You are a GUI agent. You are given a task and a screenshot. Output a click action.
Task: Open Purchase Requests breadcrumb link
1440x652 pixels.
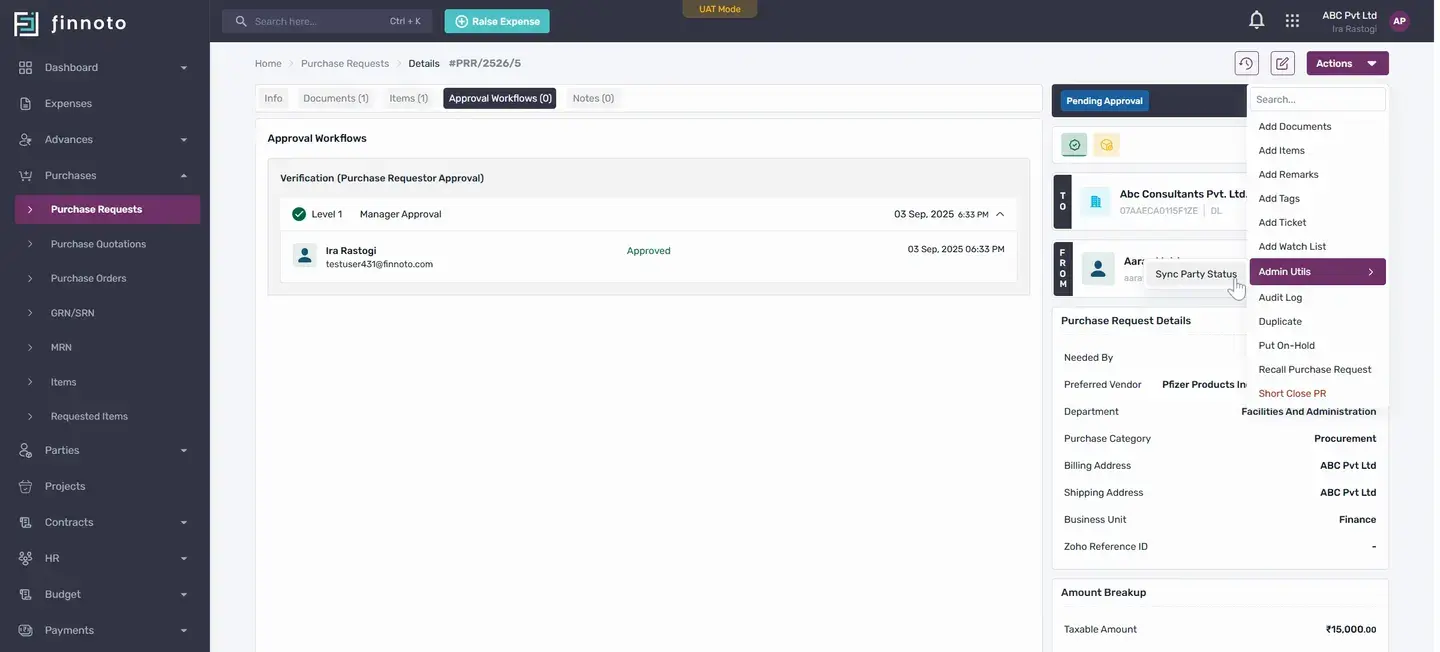pos(345,64)
